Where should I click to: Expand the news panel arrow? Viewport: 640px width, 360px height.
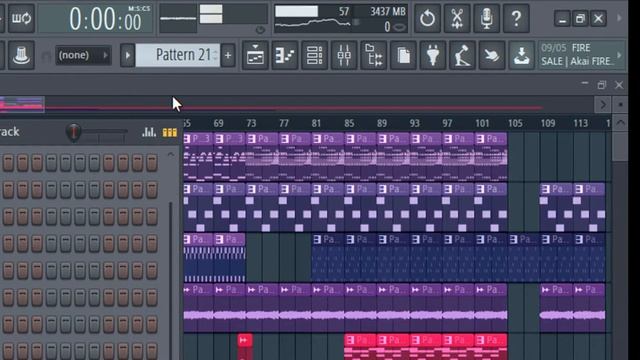point(620,55)
